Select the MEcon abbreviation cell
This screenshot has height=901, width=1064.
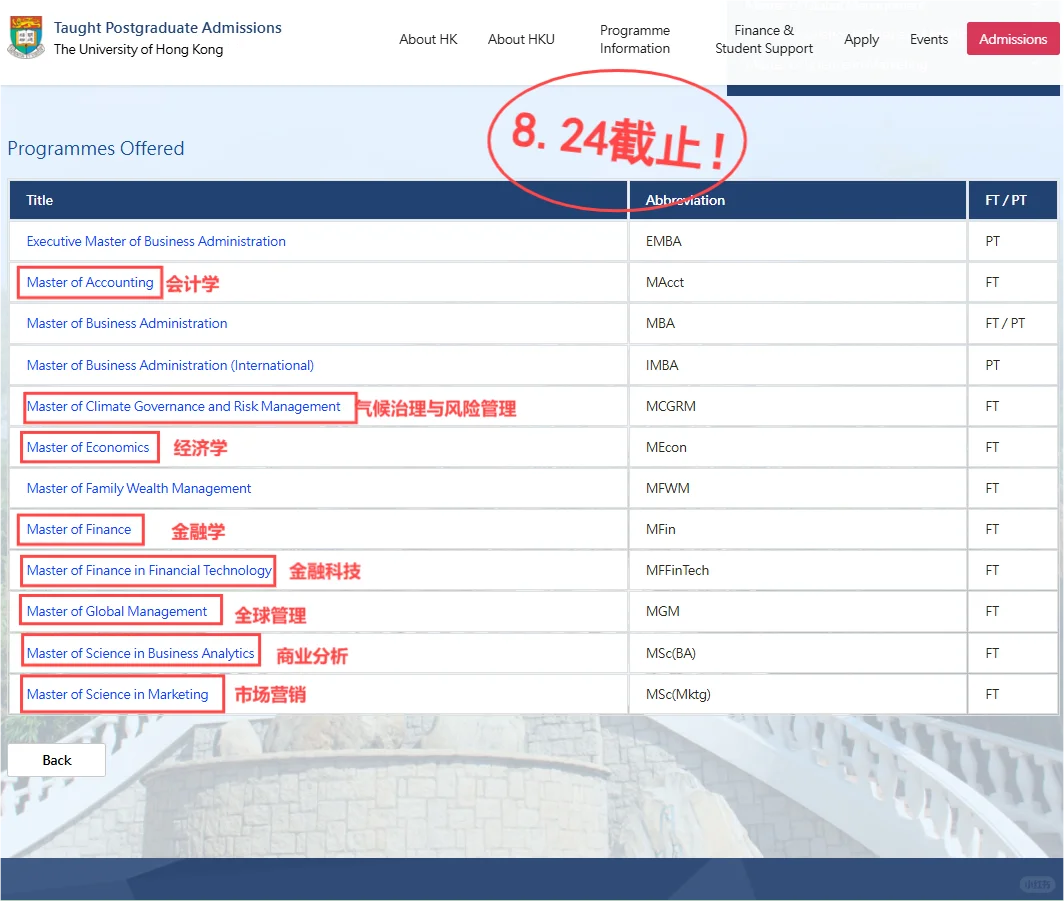click(797, 447)
